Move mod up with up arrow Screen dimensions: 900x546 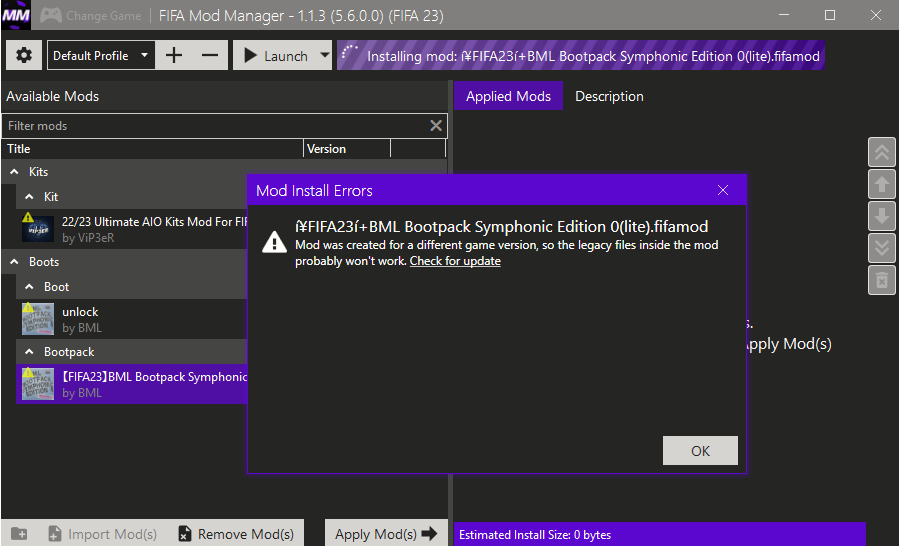(x=882, y=184)
